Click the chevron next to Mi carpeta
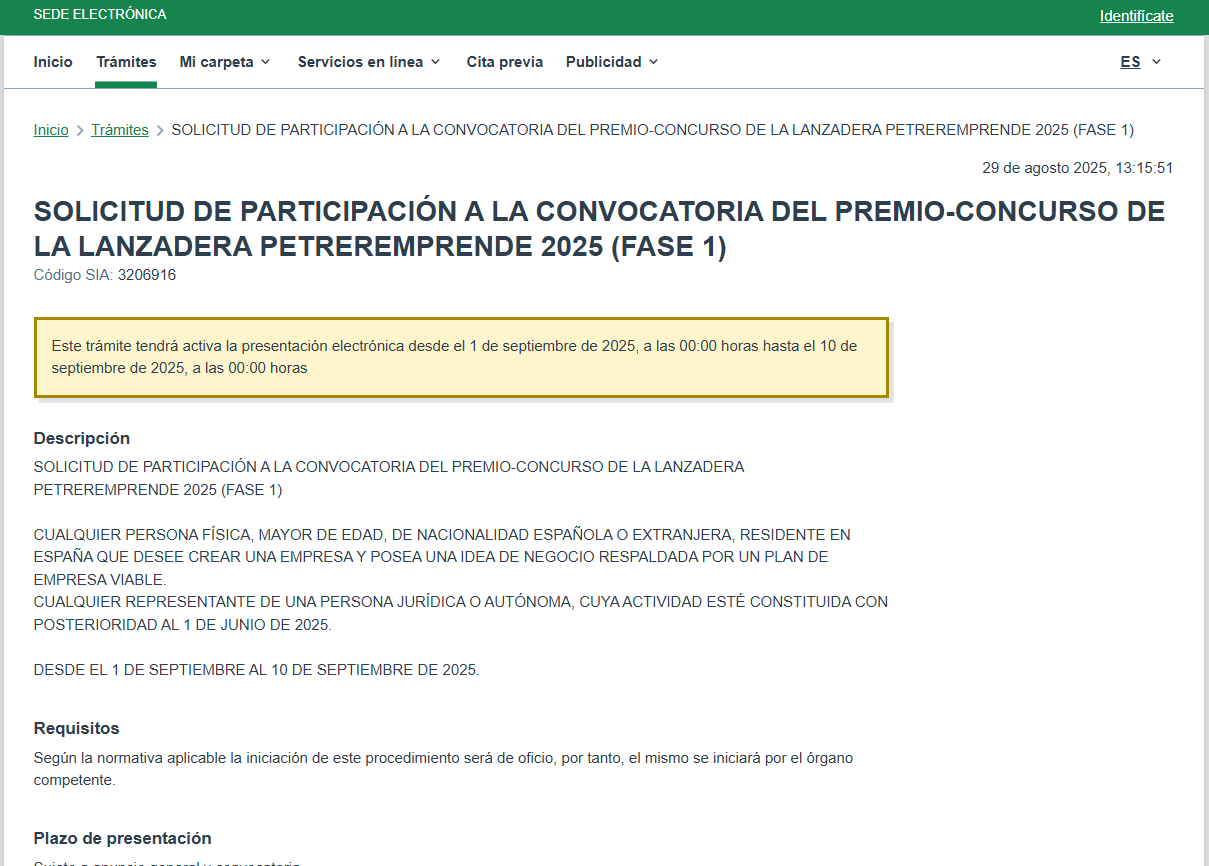Image resolution: width=1209 pixels, height=866 pixels. [x=265, y=62]
